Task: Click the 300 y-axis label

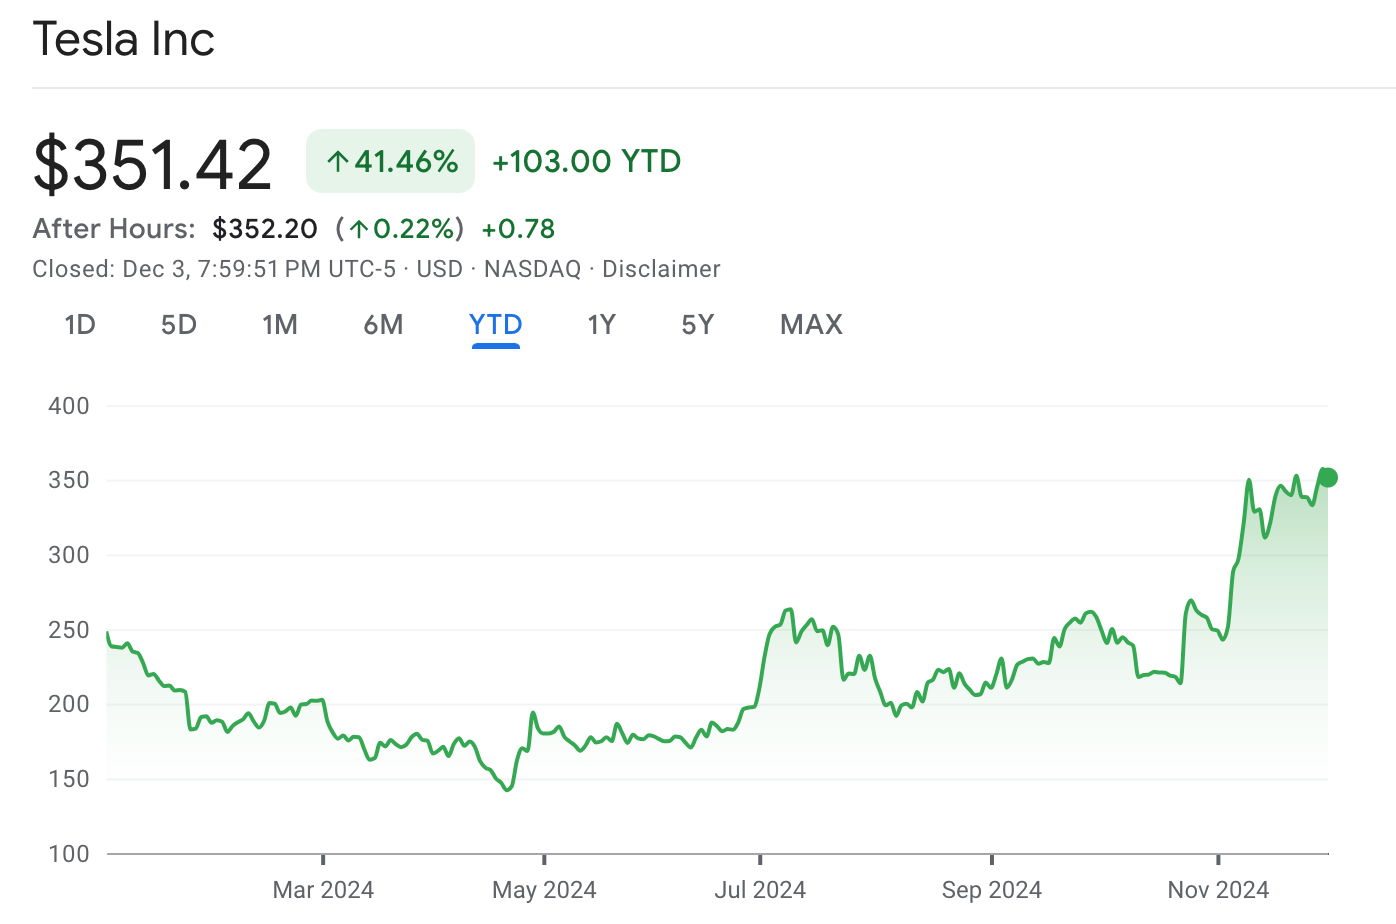Action: pos(69,555)
